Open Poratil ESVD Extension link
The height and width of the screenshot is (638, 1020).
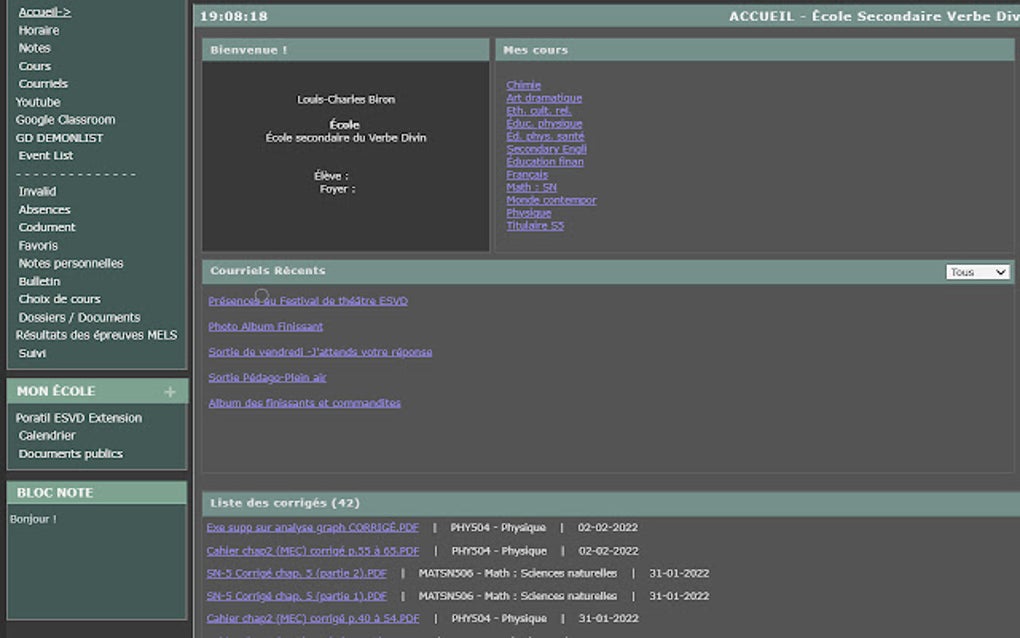[79, 418]
